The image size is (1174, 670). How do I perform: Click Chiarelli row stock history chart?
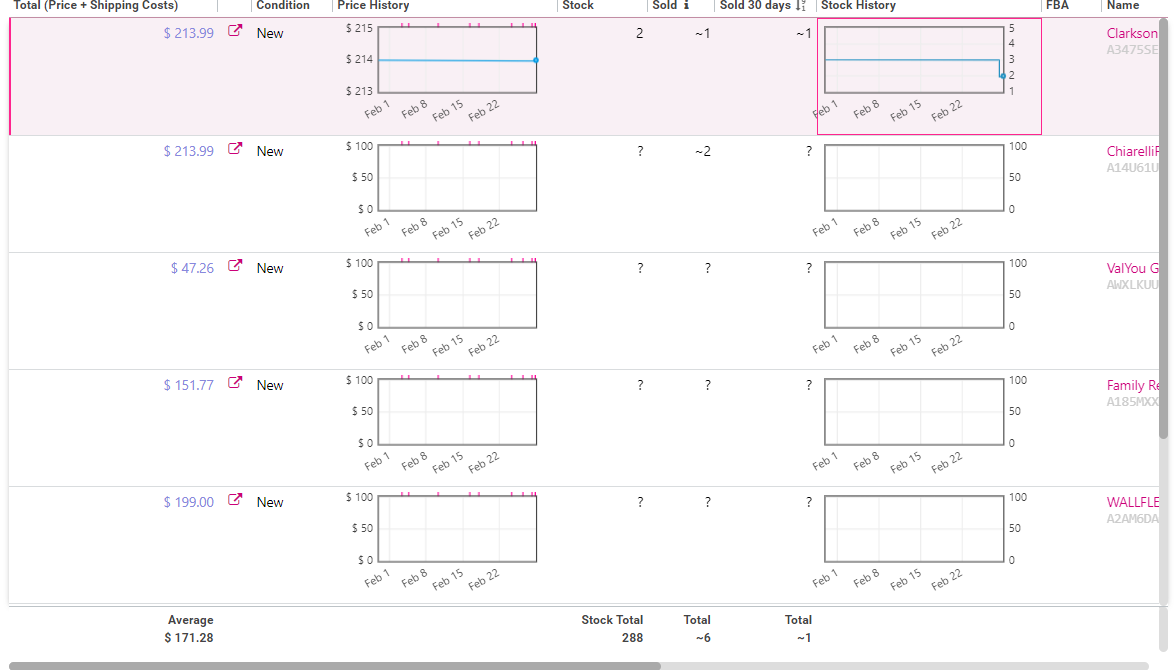click(914, 177)
